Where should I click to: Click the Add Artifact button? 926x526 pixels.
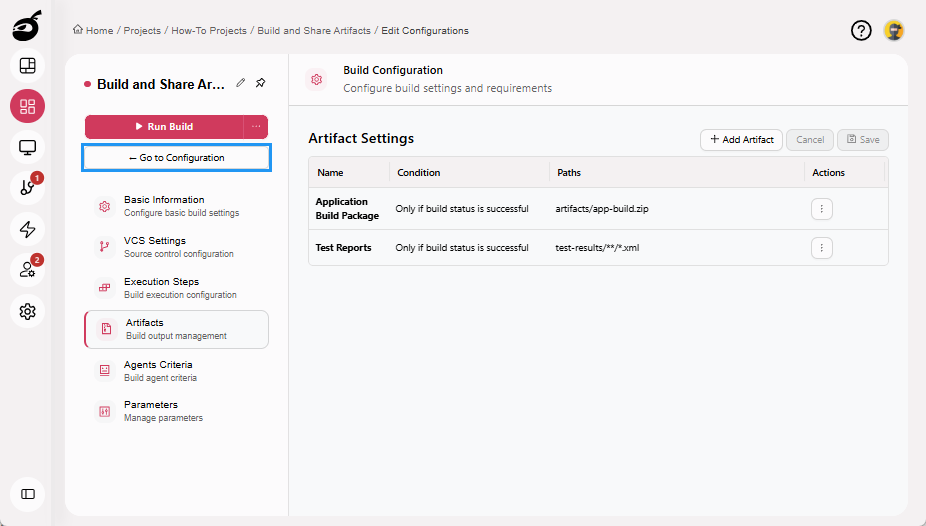(741, 140)
